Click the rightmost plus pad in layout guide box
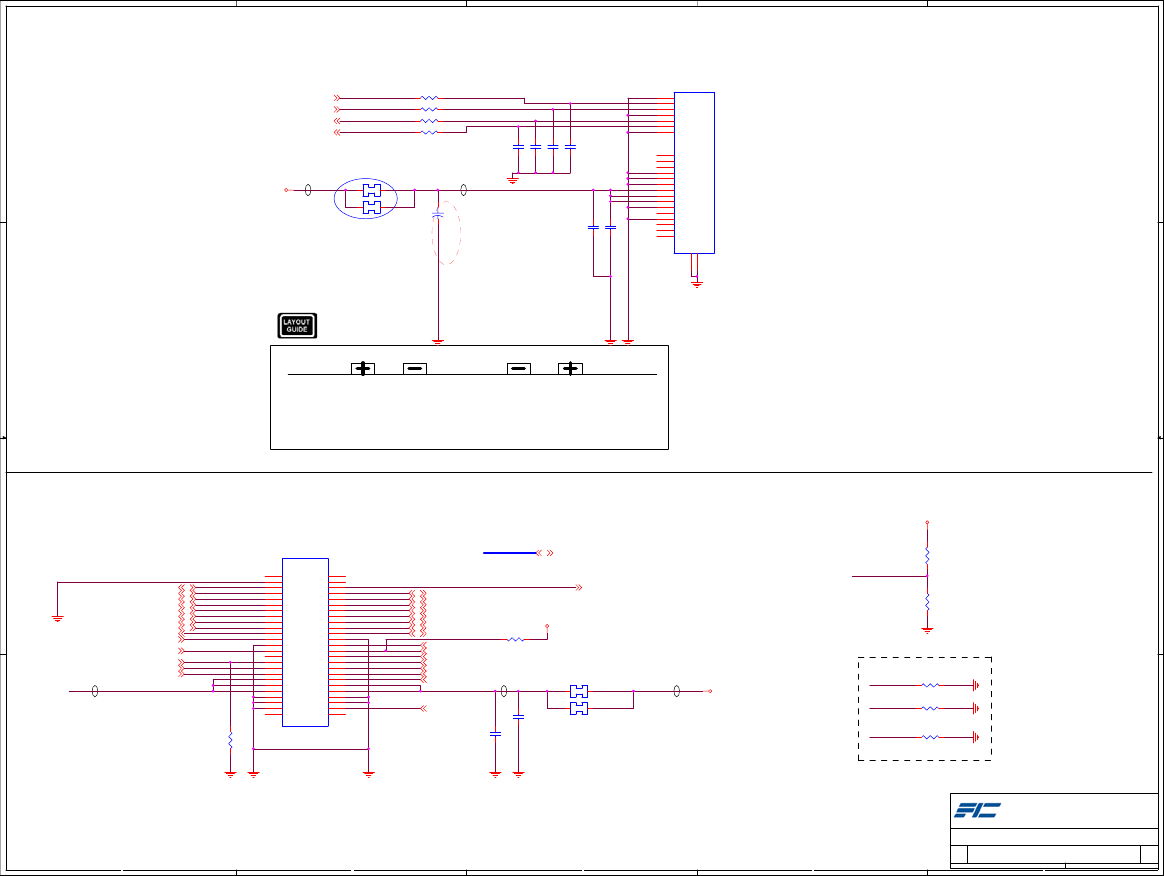Screen dimensions: 1164x876 pos(570,368)
